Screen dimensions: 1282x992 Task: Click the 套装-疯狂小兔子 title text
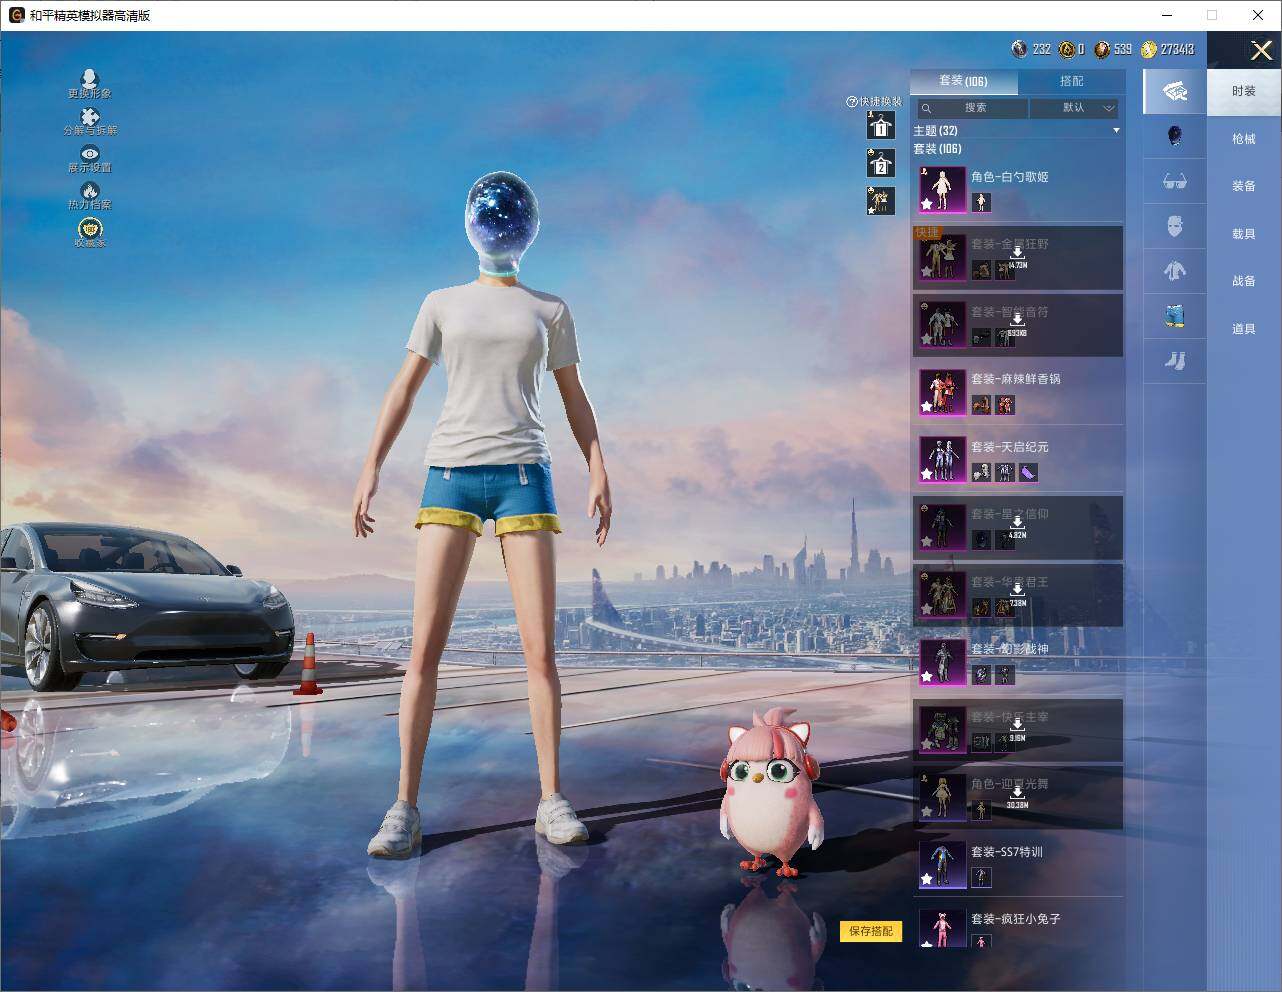(x=1016, y=919)
